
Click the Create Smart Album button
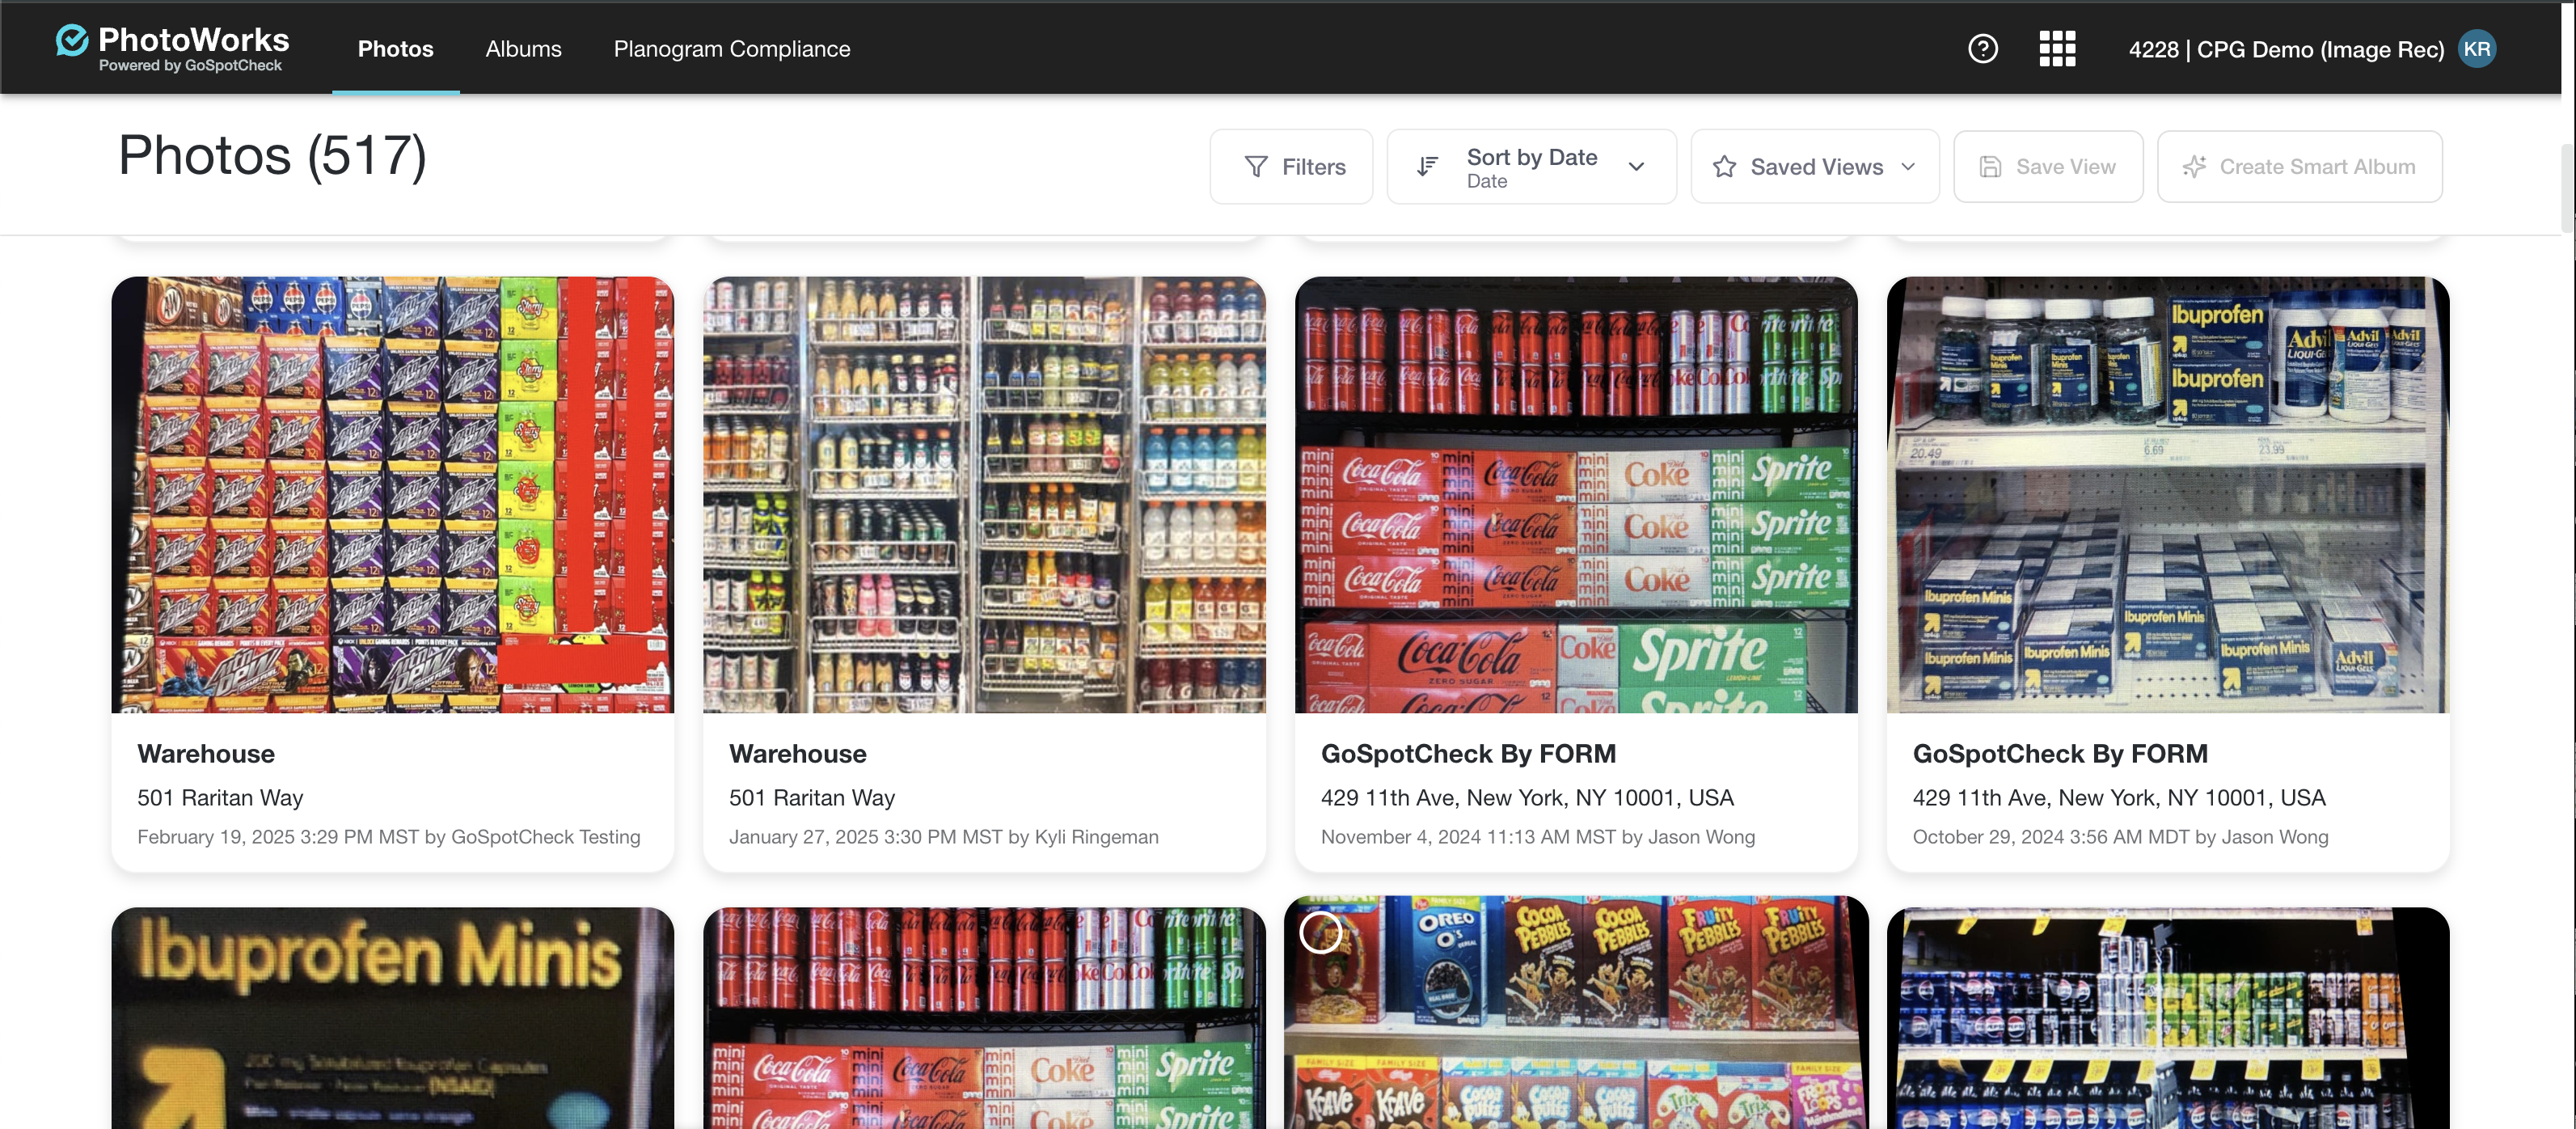point(2299,167)
